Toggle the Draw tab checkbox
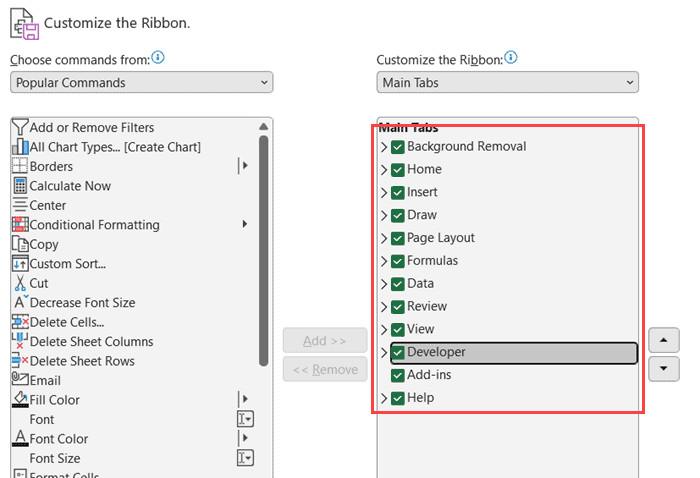 click(398, 215)
